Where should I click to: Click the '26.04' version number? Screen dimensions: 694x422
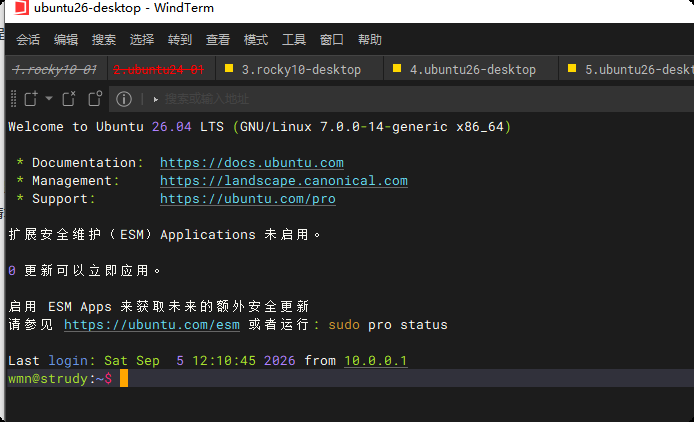coord(172,127)
